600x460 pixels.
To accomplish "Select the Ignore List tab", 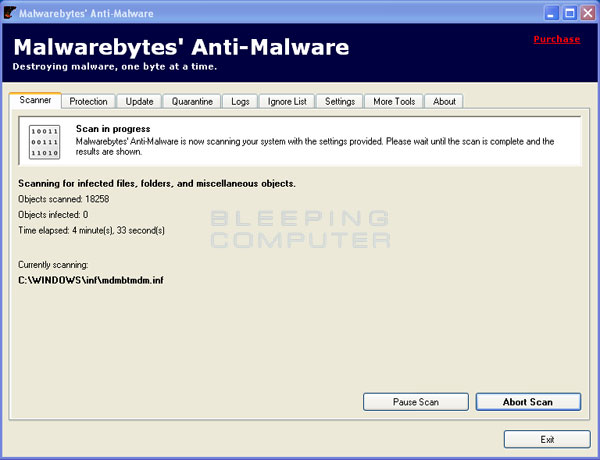I will 287,101.
